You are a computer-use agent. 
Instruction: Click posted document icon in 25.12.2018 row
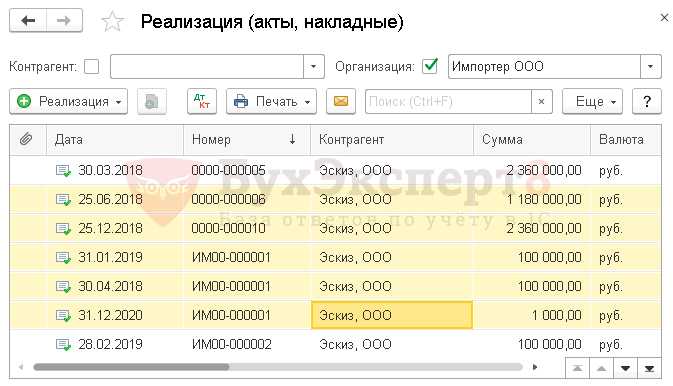coord(64,229)
